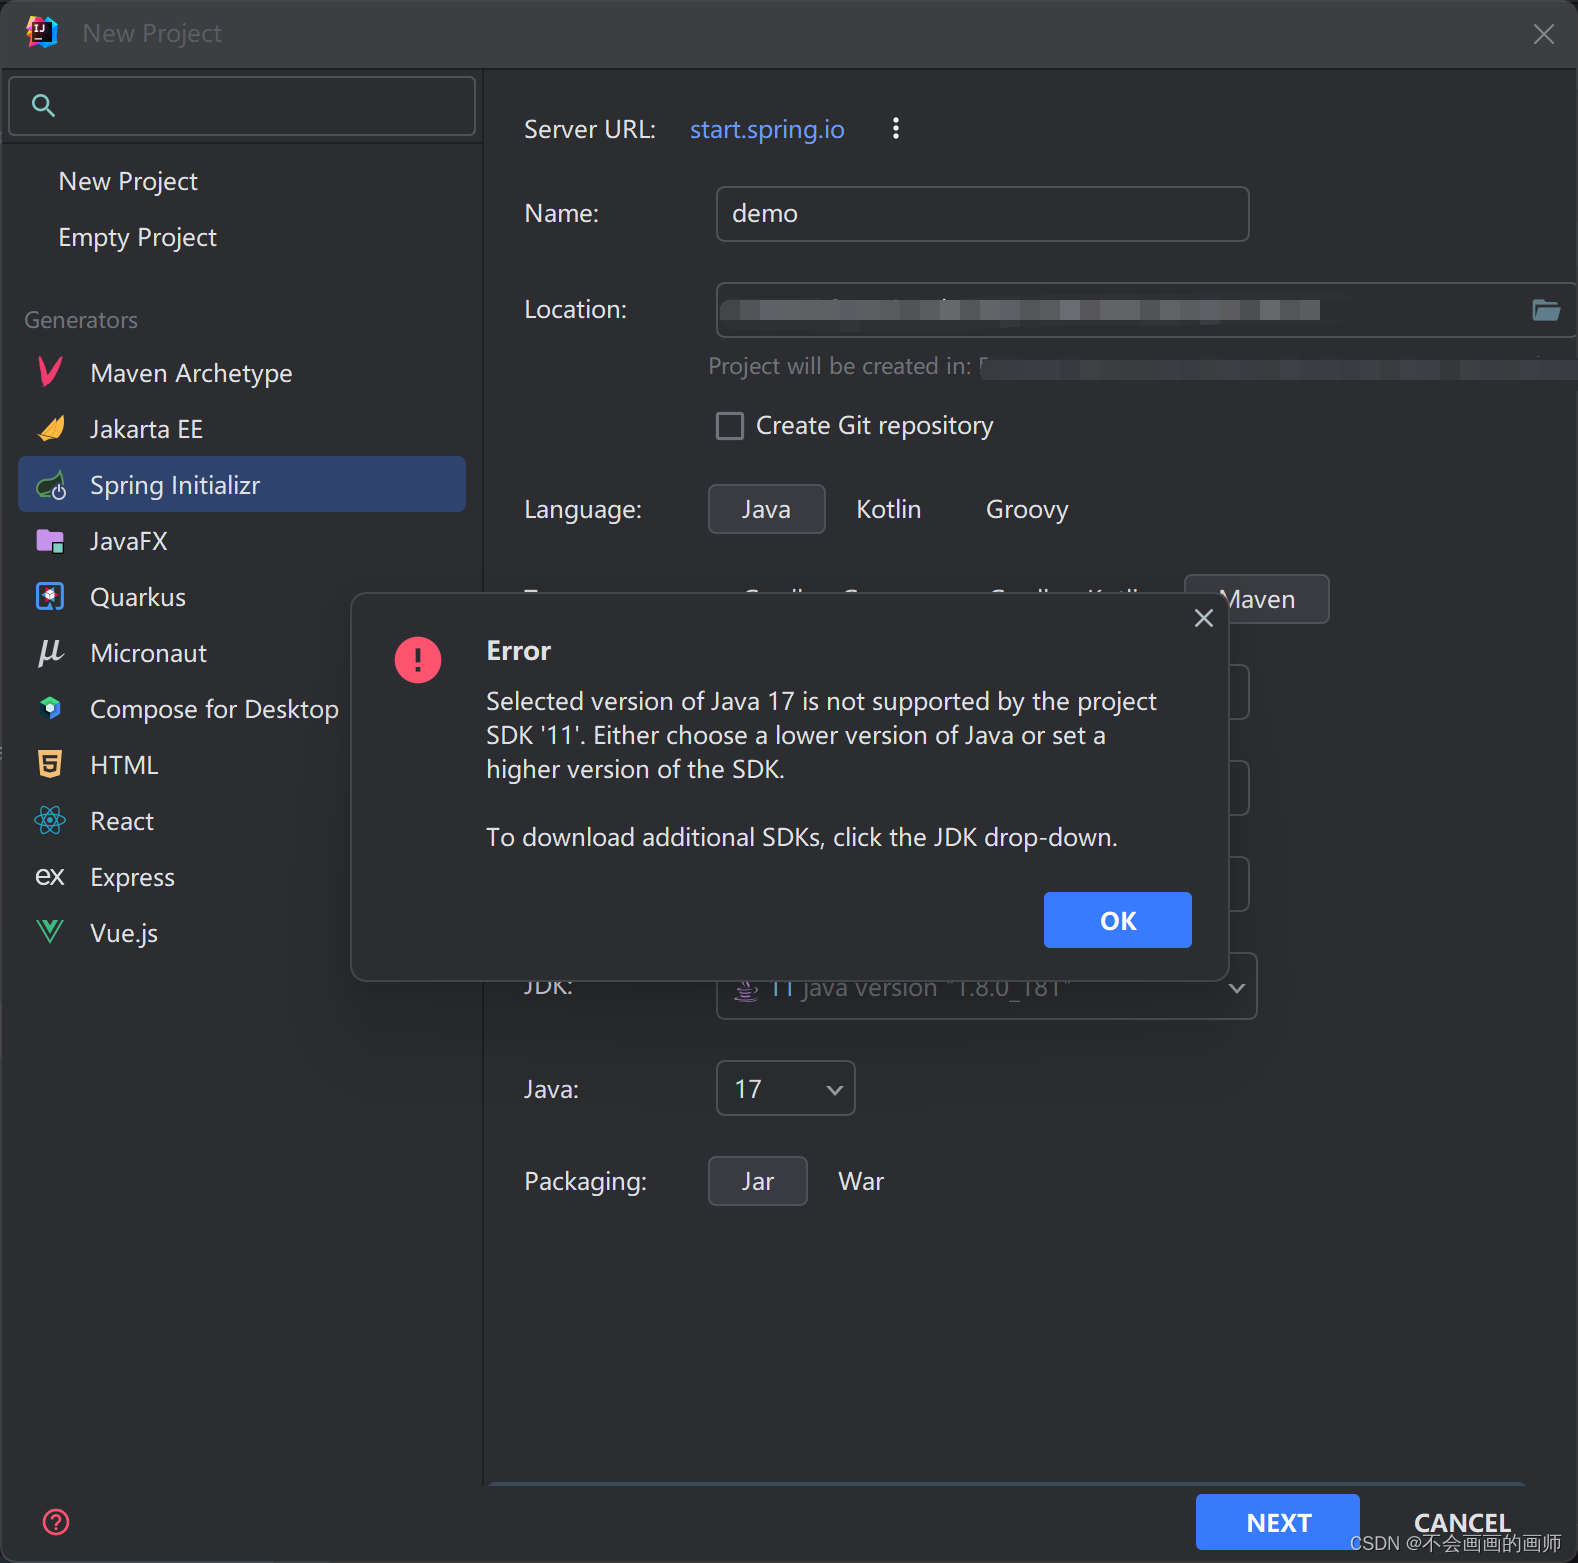1578x1563 pixels.
Task: Click the Micronaut mu icon
Action: 50,653
